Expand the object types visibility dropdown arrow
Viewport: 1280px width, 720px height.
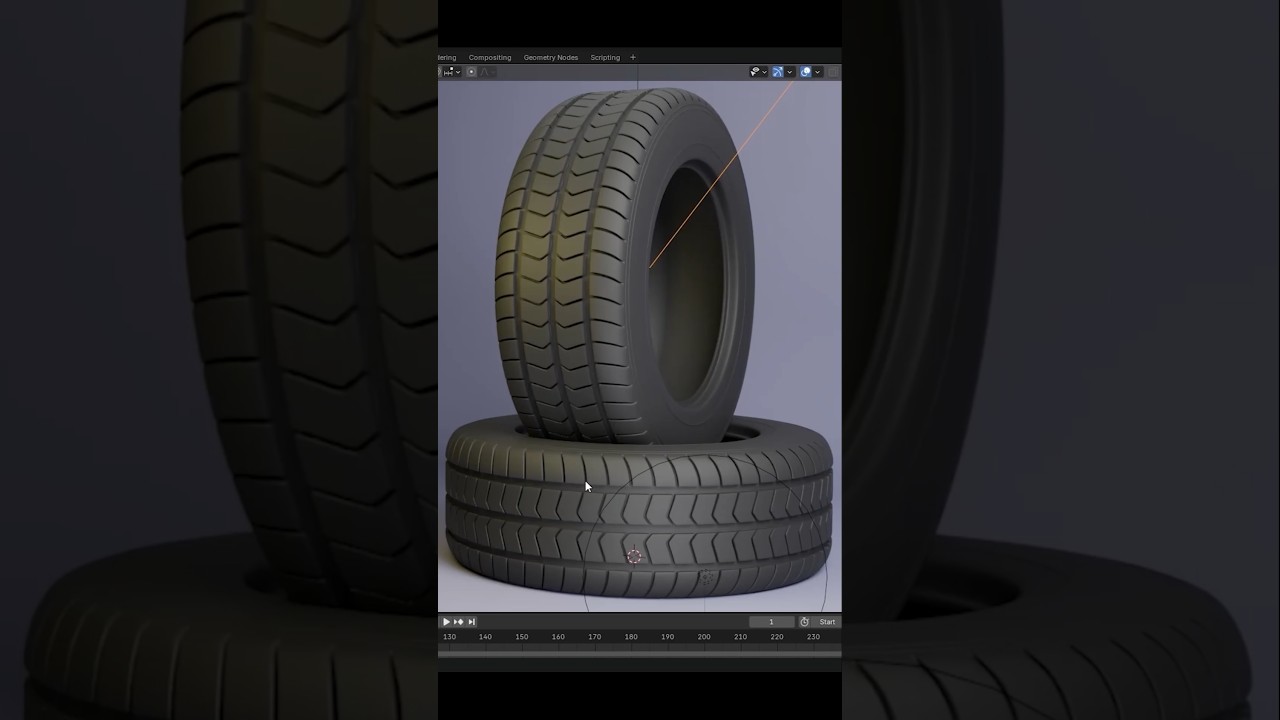coord(764,71)
